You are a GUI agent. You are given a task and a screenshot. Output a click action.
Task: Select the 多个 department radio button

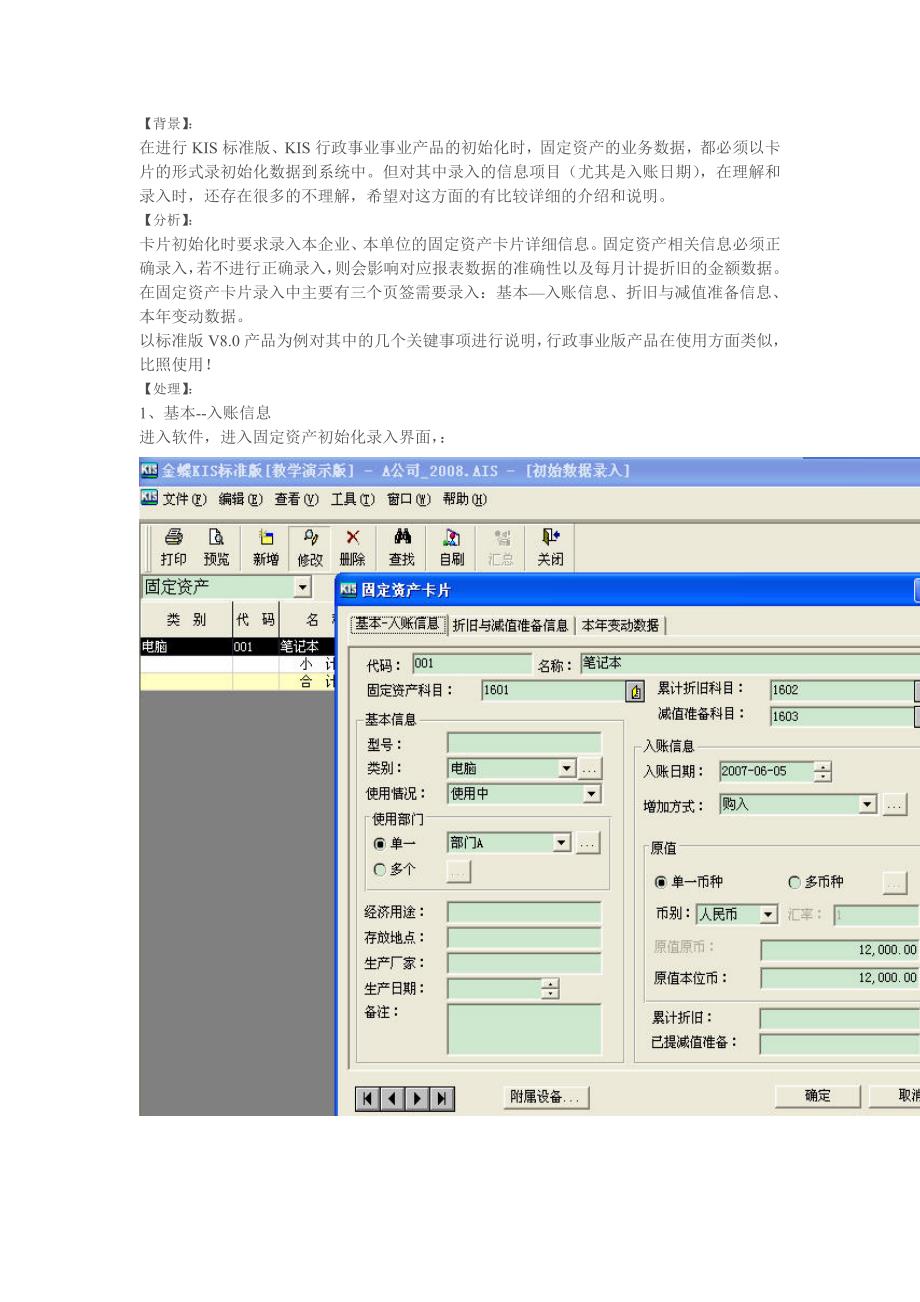click(380, 870)
